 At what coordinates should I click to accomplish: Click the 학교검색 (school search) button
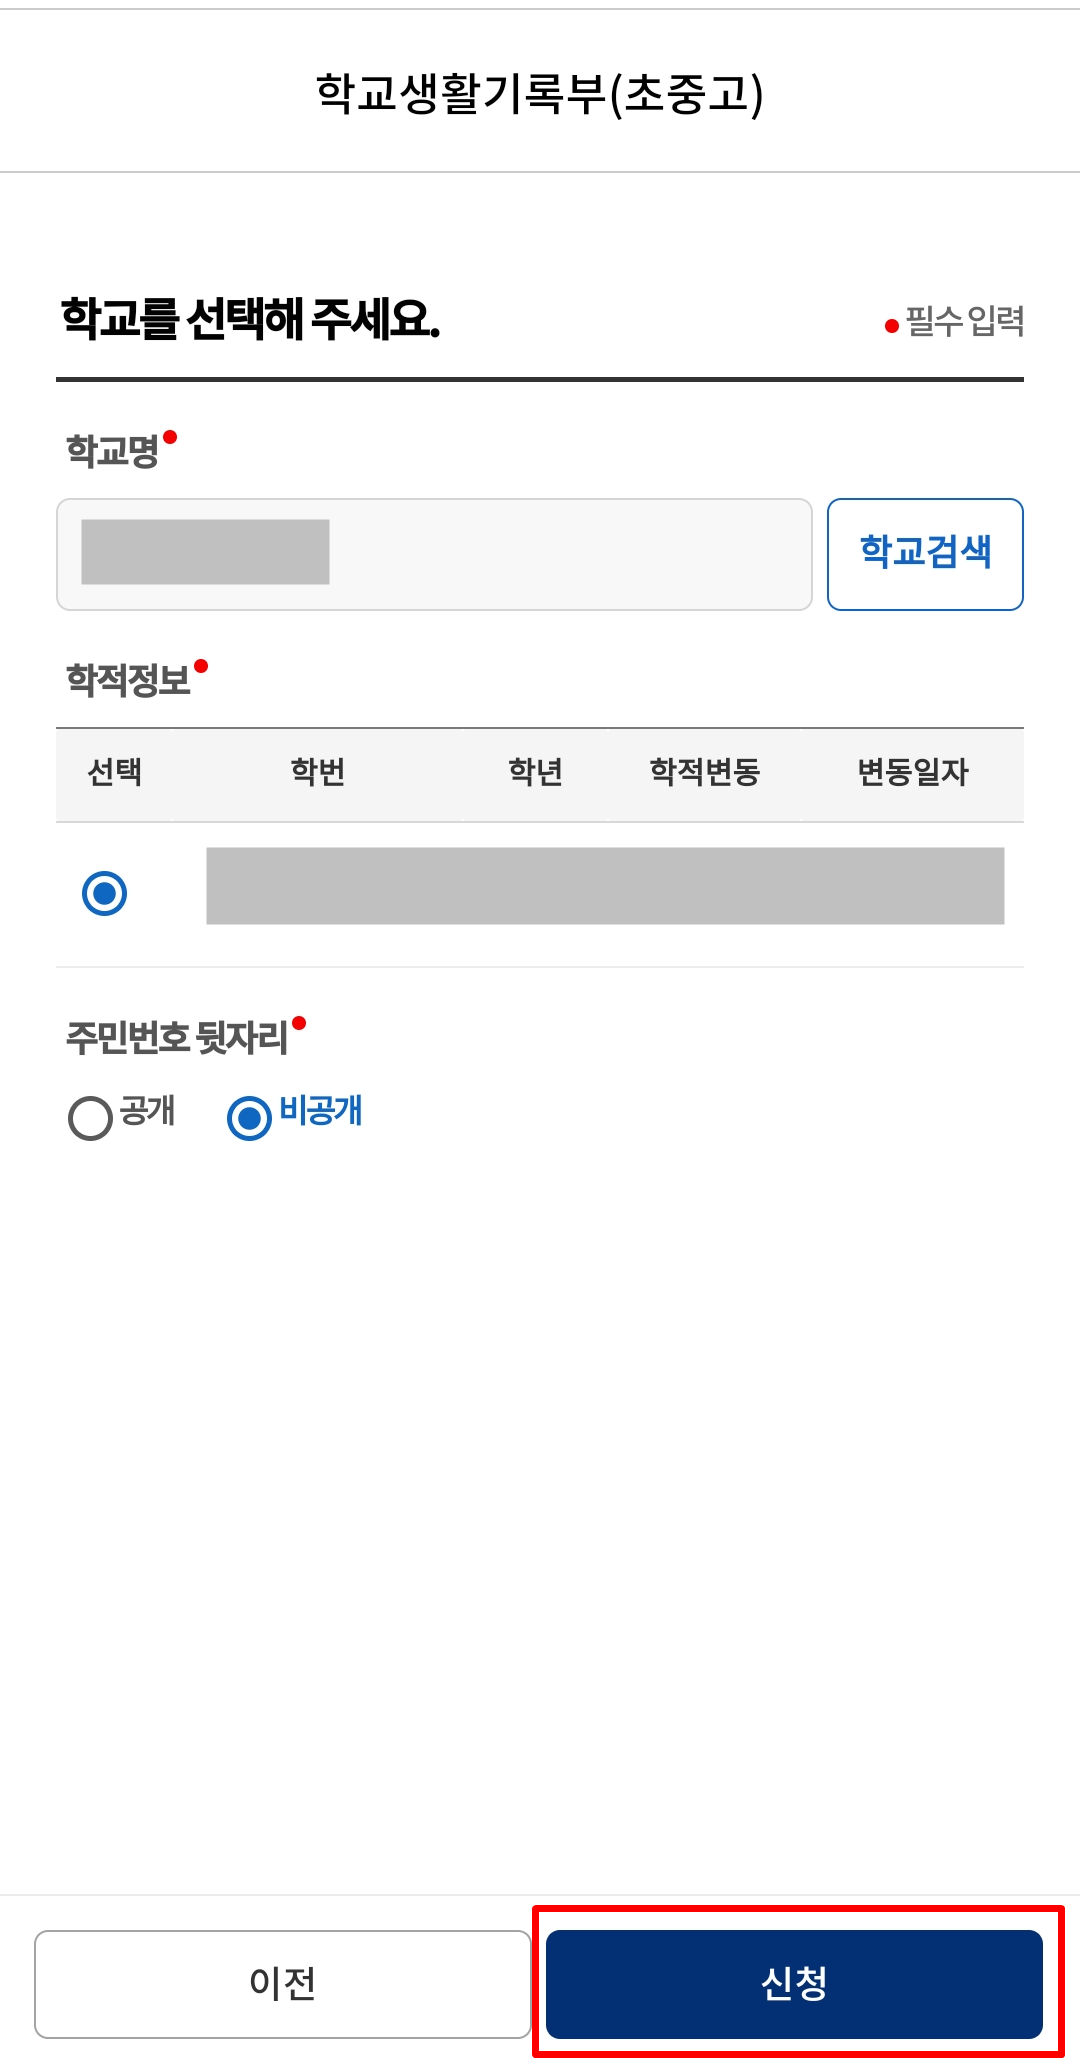point(925,554)
